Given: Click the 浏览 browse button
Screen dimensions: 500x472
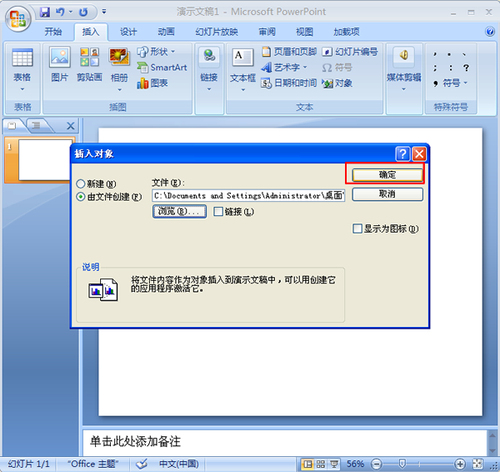Looking at the screenshot, I should (179, 211).
